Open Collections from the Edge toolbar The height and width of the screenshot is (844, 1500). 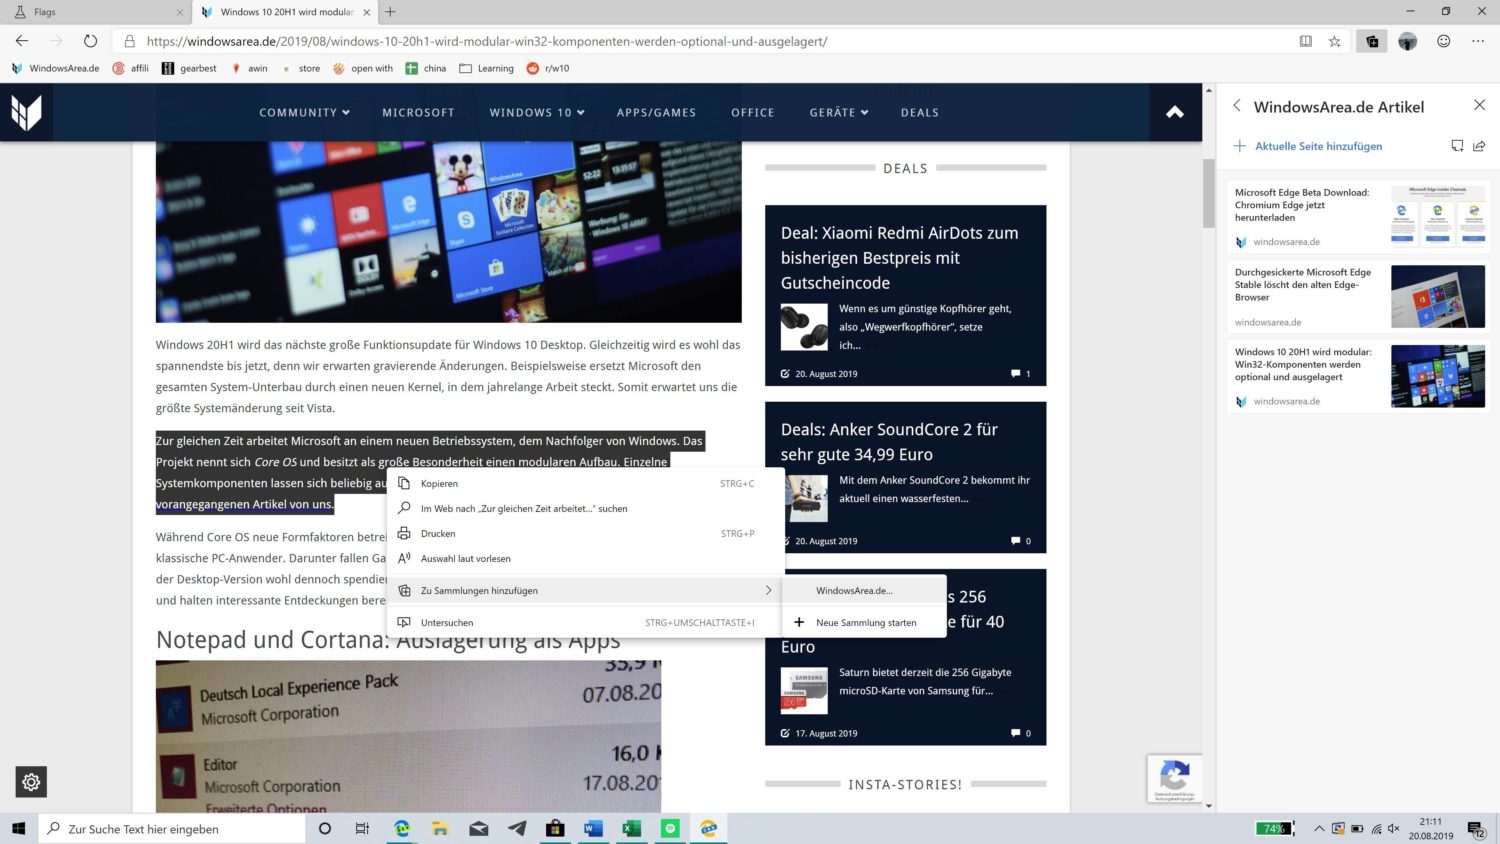coord(1372,41)
